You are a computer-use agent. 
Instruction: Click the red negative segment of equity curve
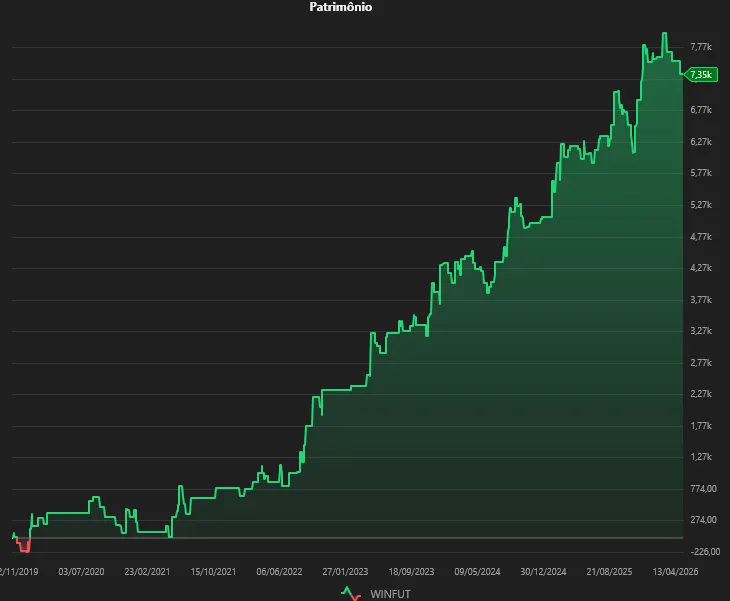(23, 548)
